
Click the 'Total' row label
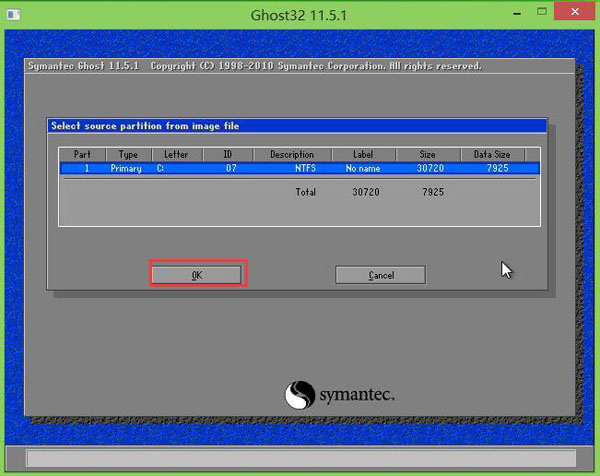click(x=305, y=192)
